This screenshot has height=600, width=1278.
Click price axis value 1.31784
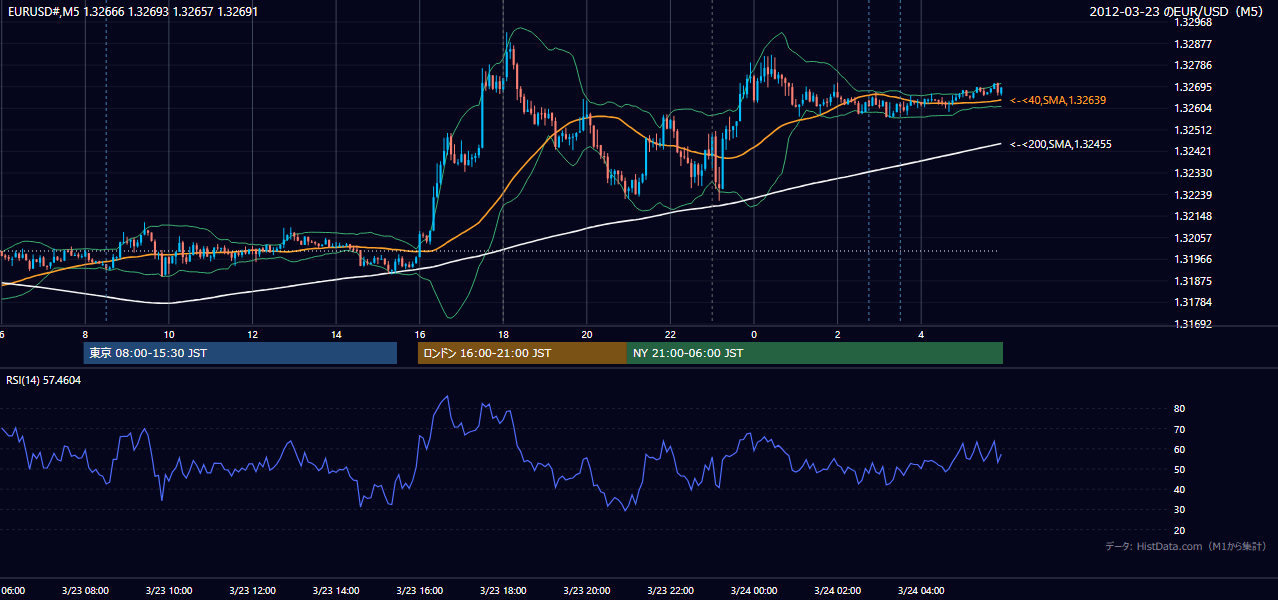coord(1194,302)
